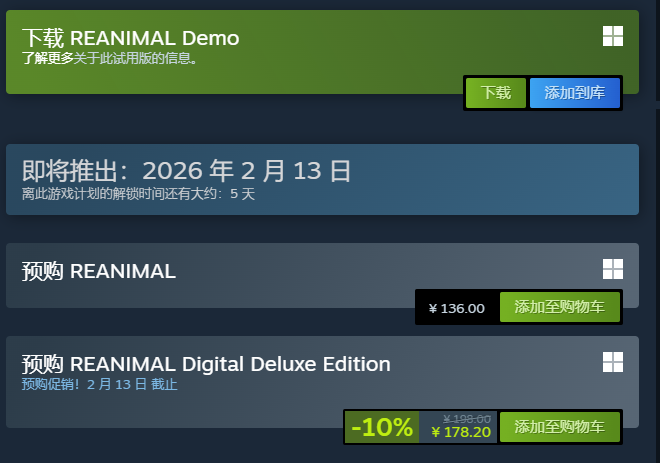
Task: Click the ¥136.00 price label
Action: click(x=456, y=308)
